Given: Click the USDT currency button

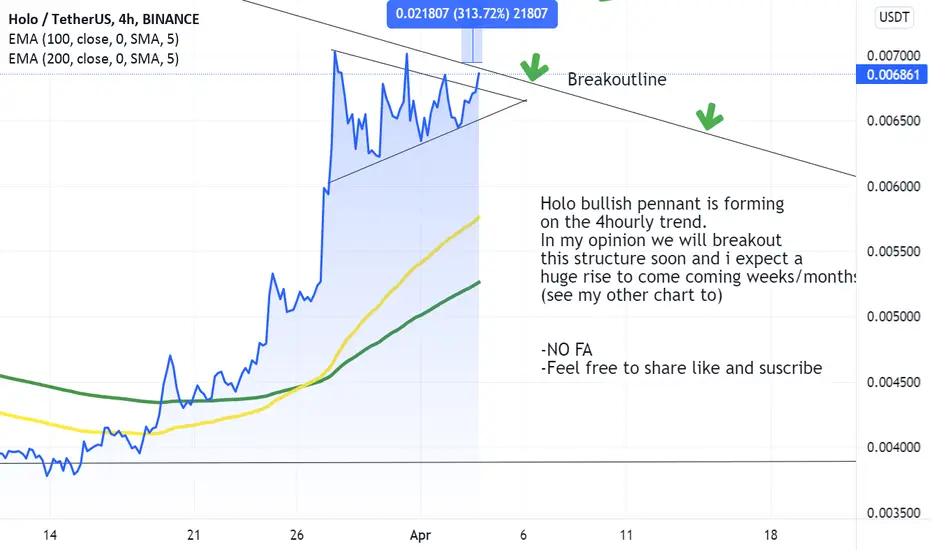Looking at the screenshot, I should pyautogui.click(x=893, y=17).
